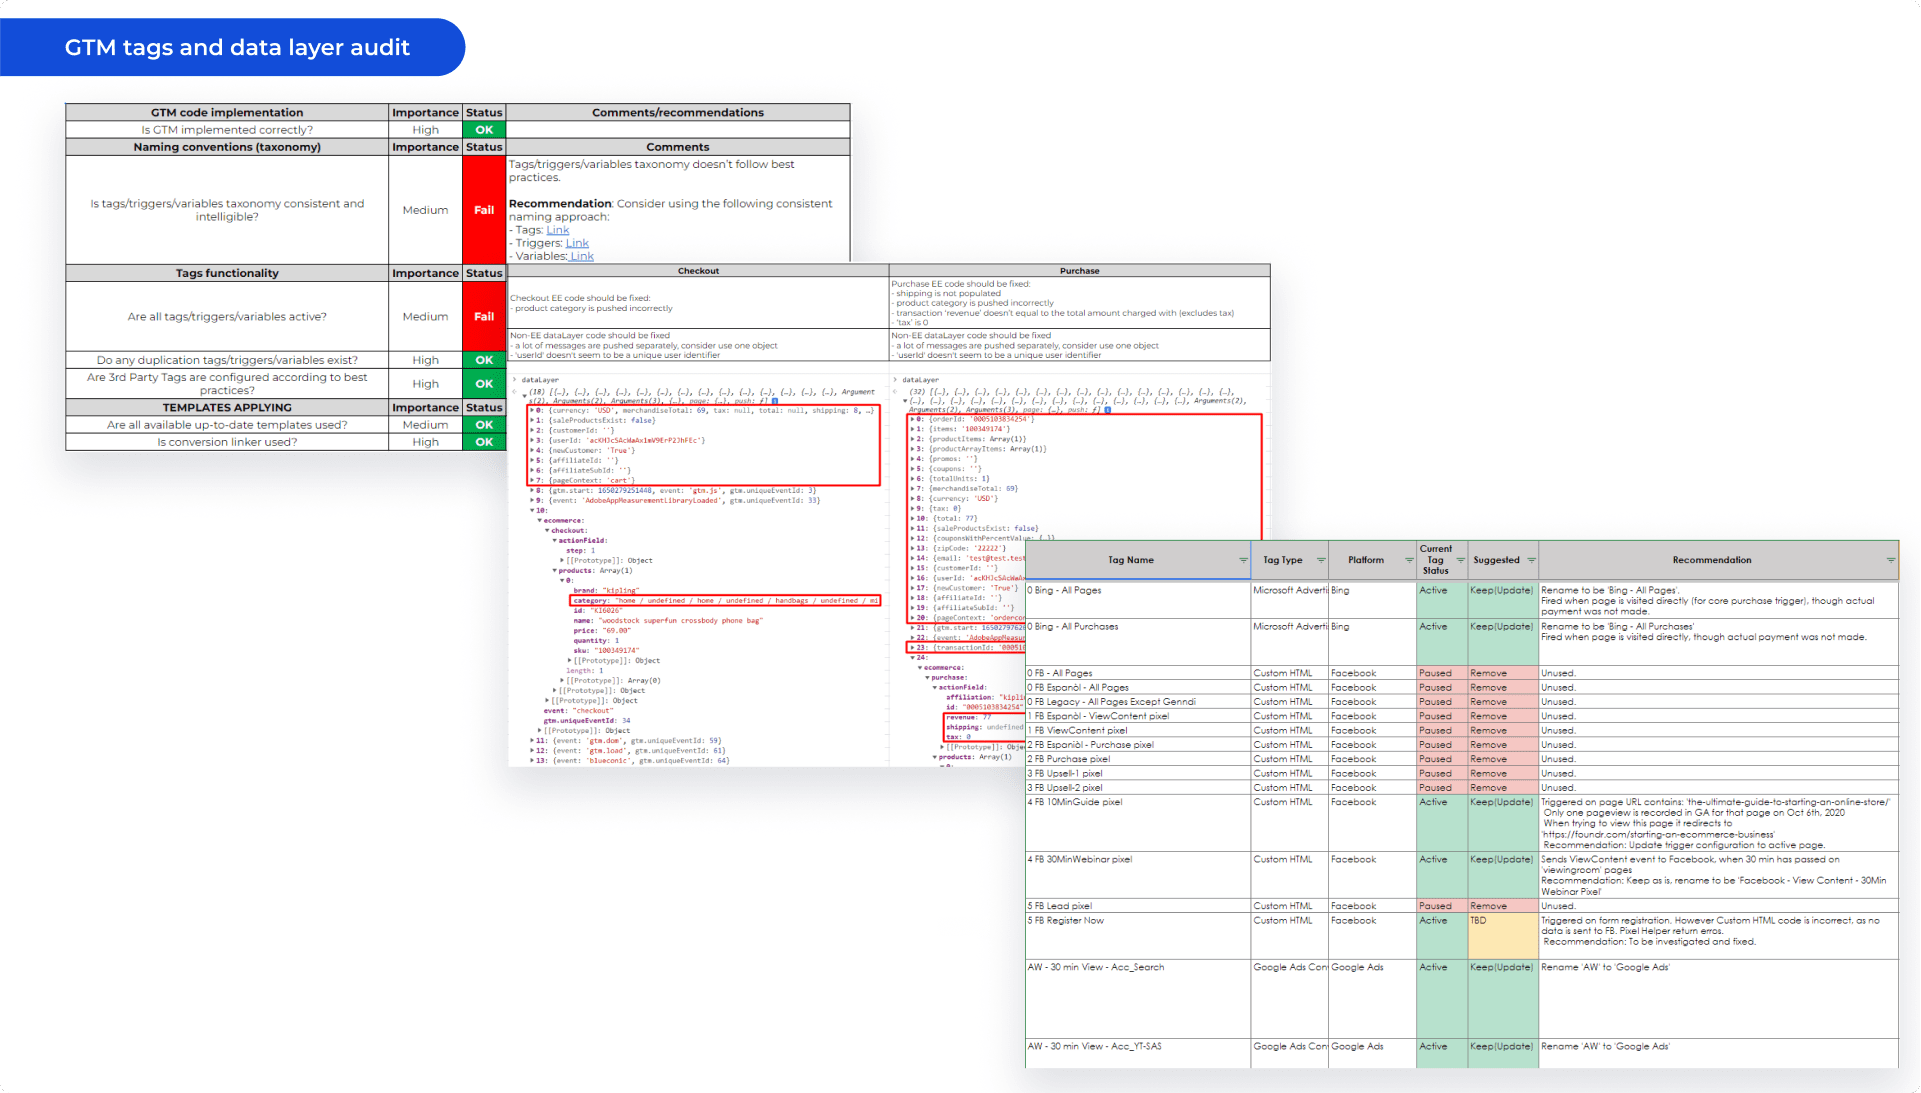Open the Tag Name column filter
The height and width of the screenshot is (1093, 1921).
point(1243,560)
